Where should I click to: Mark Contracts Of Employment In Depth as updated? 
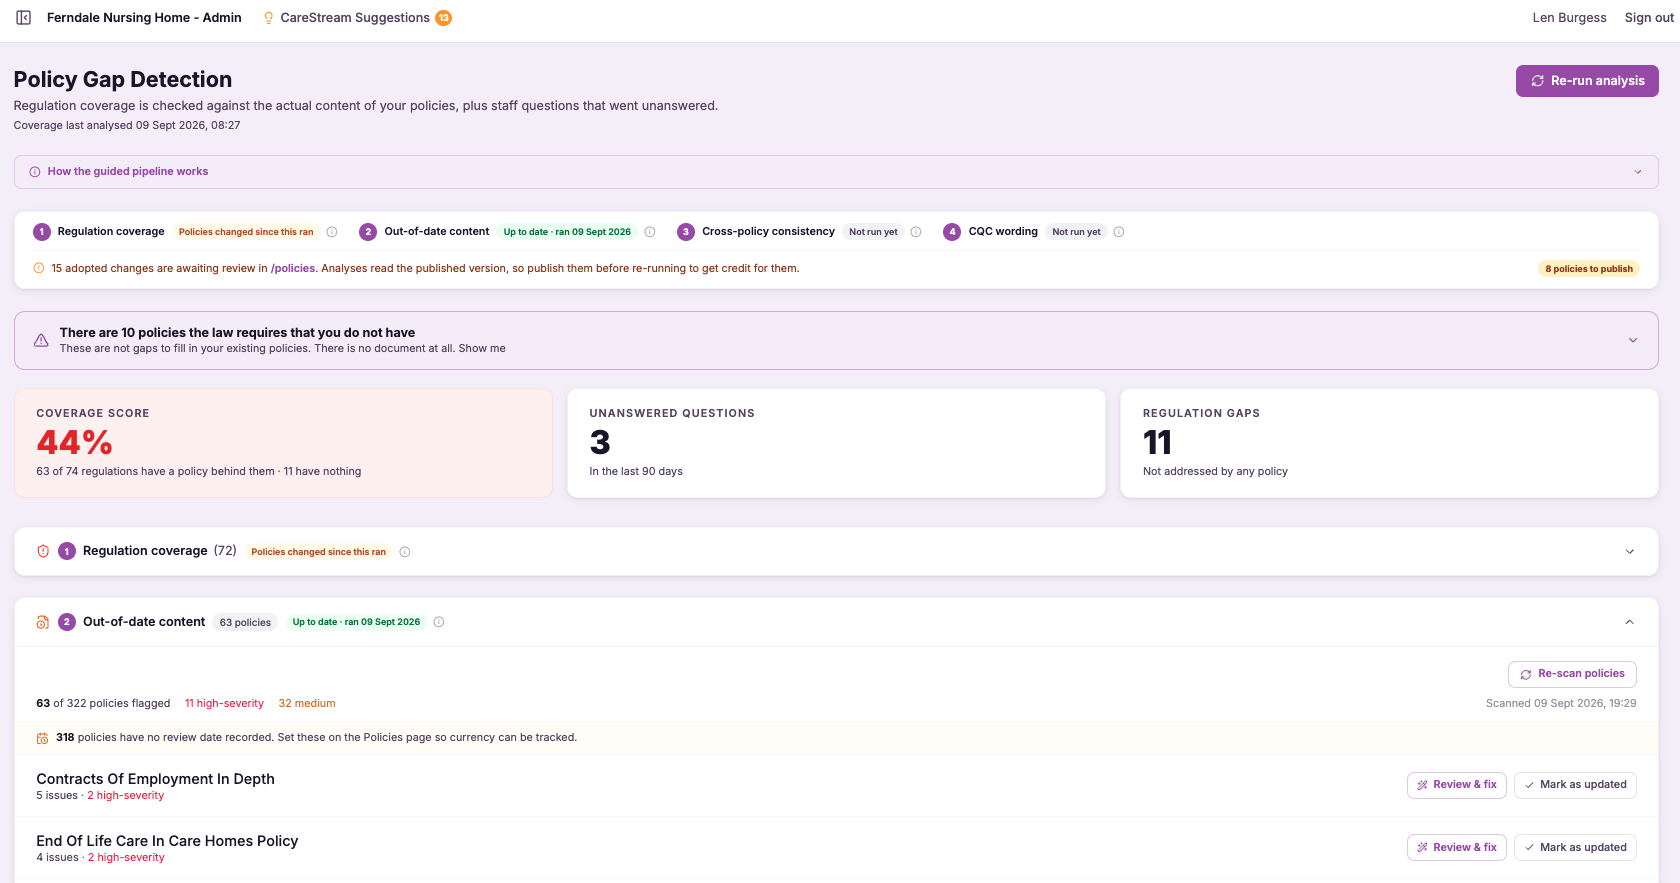(1575, 785)
